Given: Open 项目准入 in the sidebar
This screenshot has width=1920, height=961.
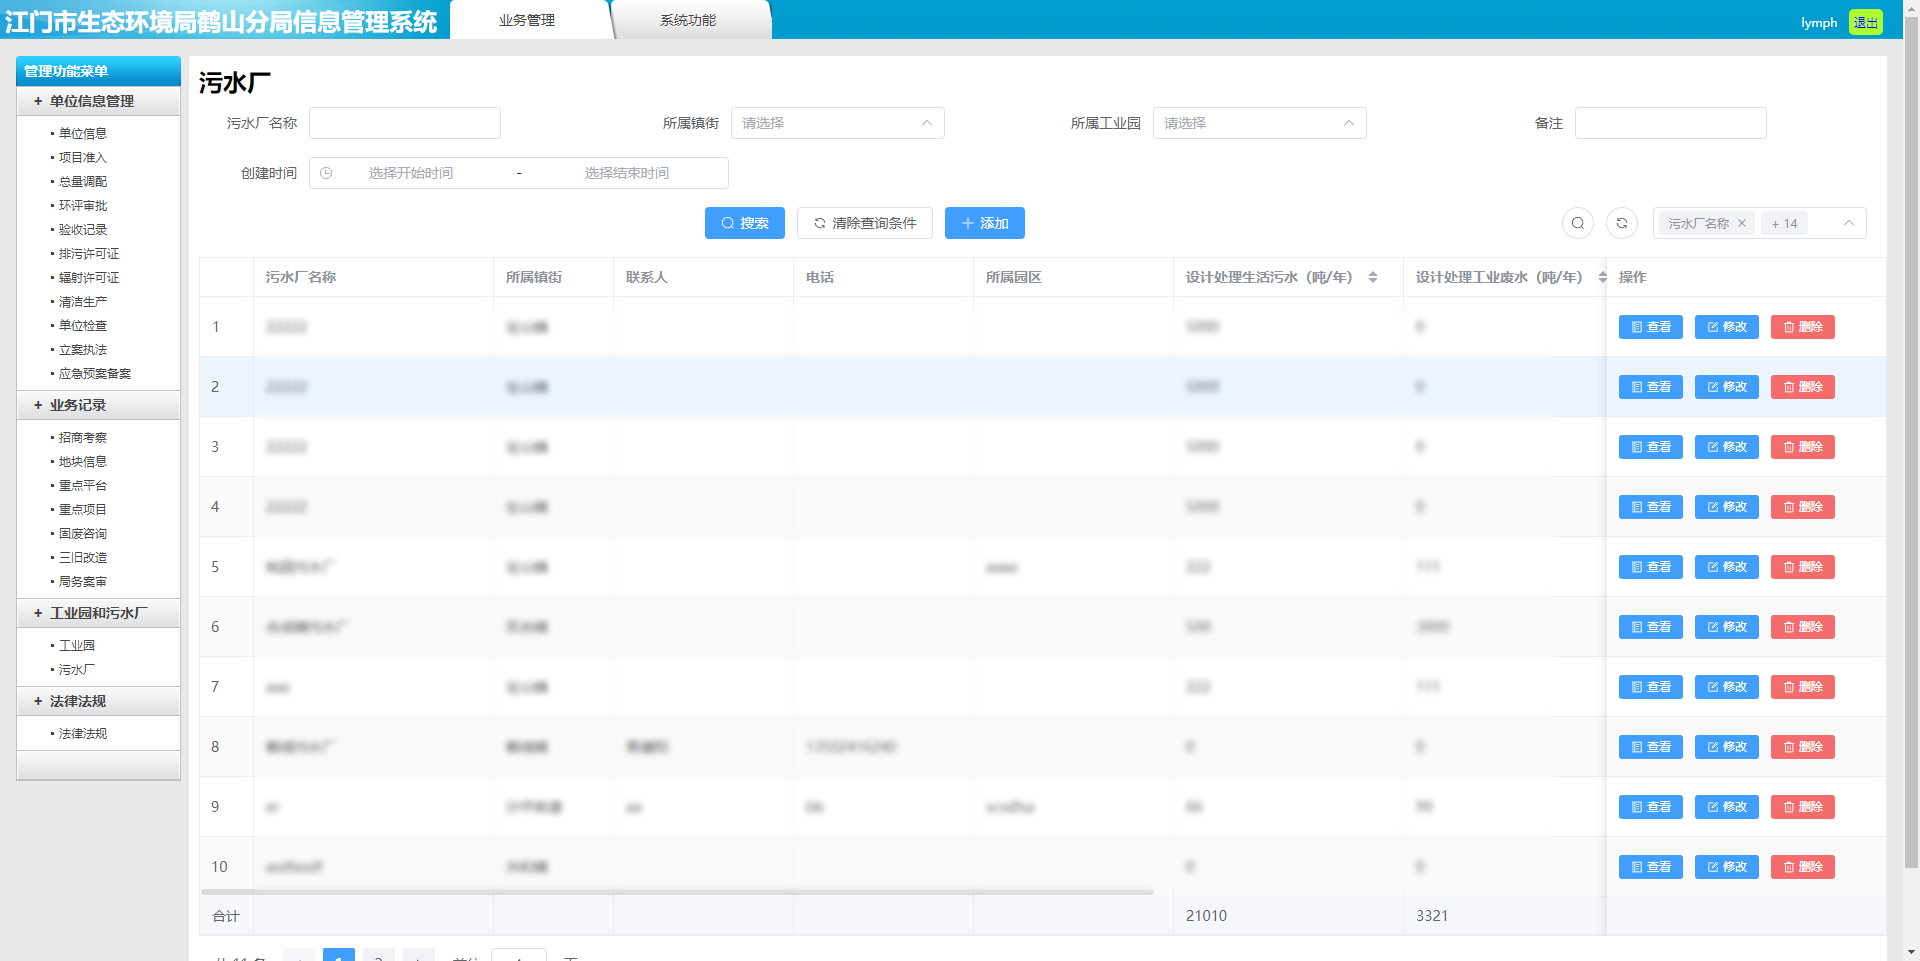Looking at the screenshot, I should pos(82,157).
